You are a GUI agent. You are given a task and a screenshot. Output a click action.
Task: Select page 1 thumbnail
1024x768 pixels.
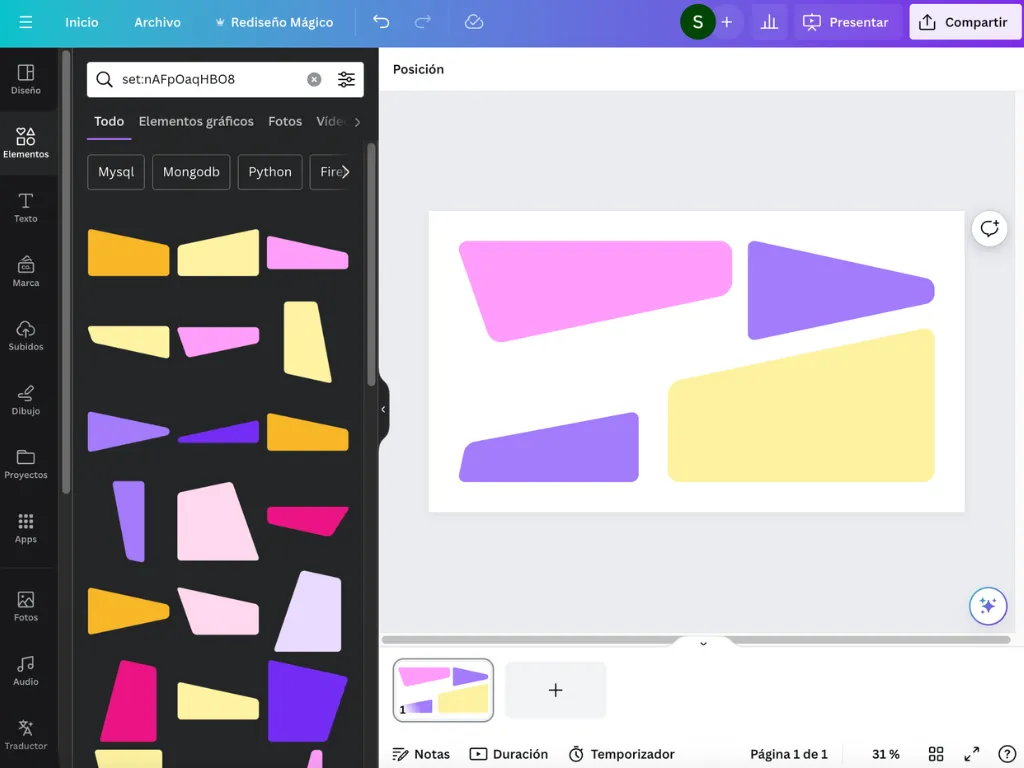pos(443,690)
